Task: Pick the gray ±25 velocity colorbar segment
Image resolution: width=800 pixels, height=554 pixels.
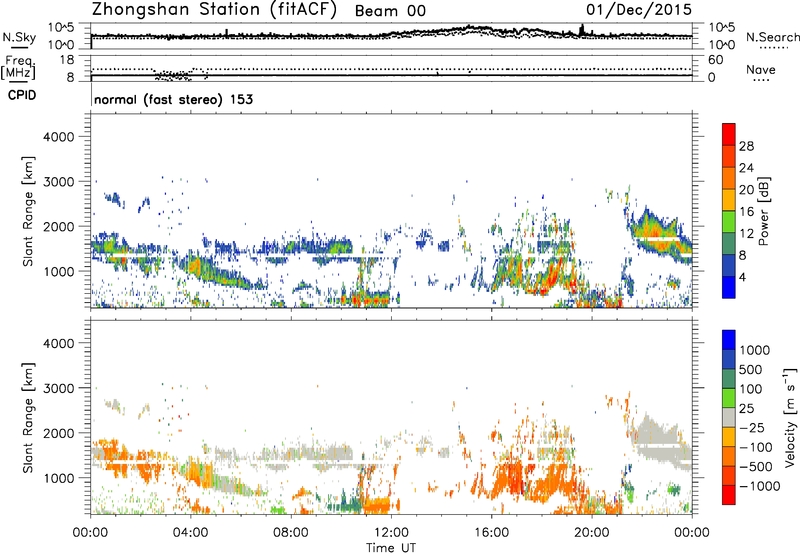Action: pos(729,418)
